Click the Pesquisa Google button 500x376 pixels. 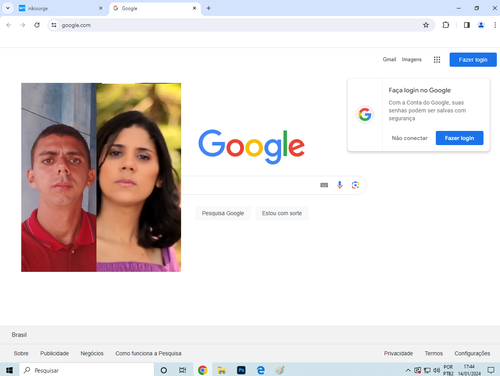(223, 213)
